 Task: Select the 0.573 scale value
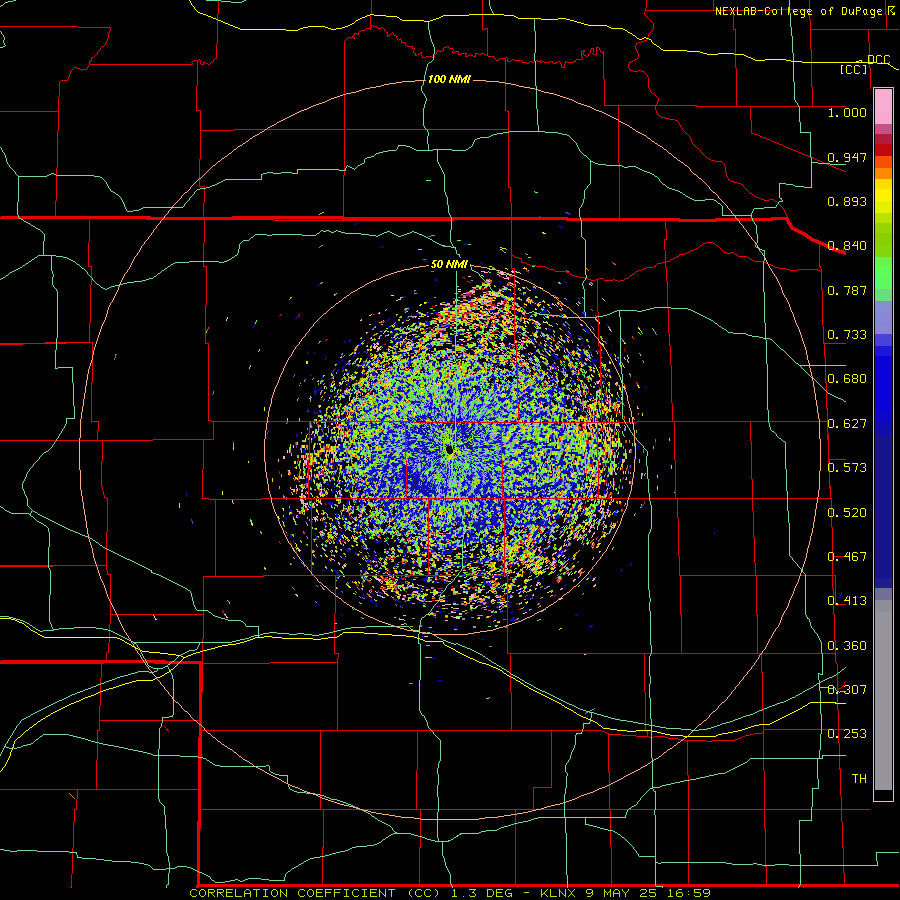click(x=847, y=468)
